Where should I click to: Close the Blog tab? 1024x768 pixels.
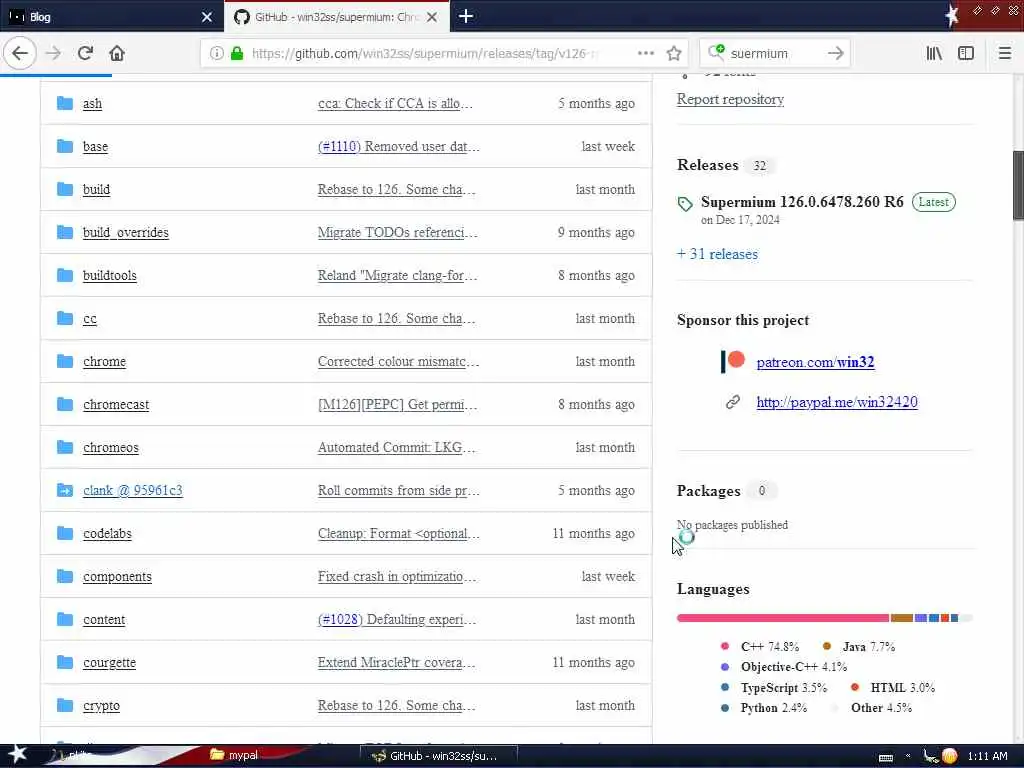(206, 17)
